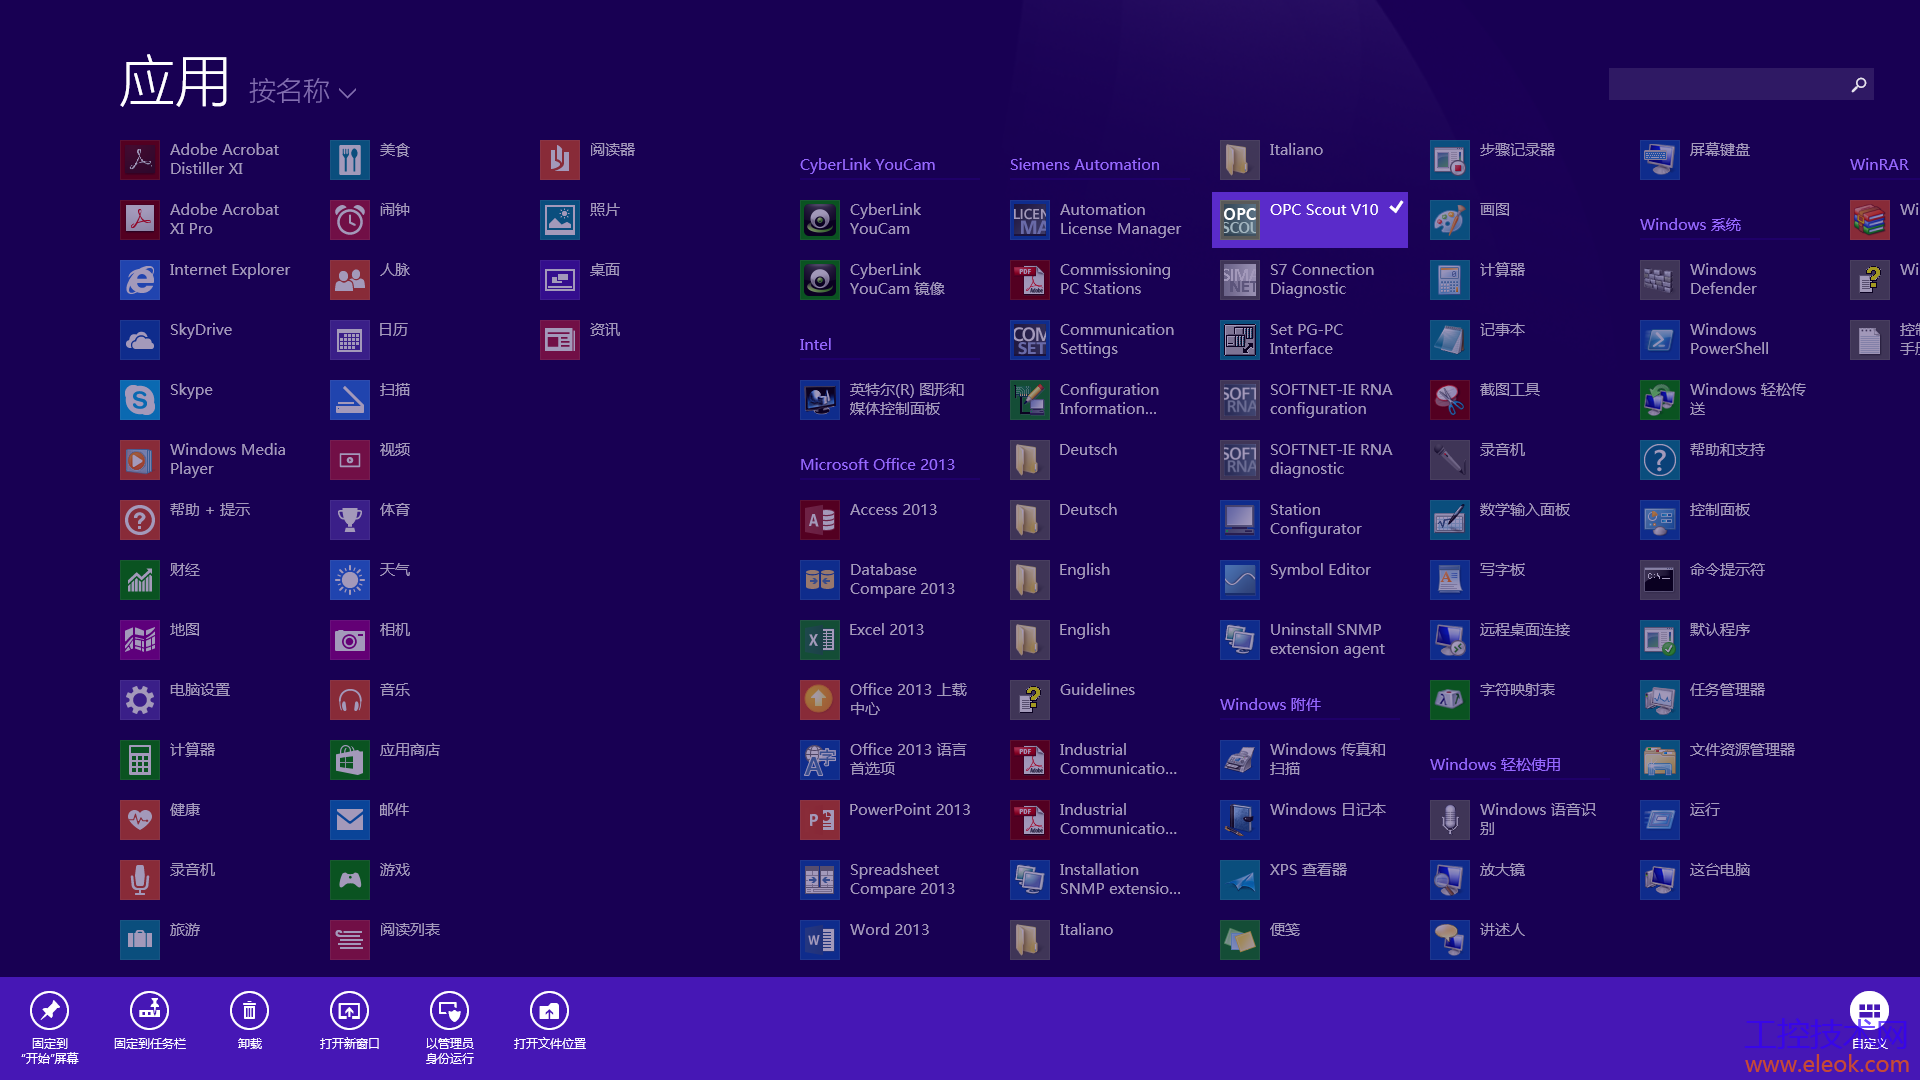Screen dimensions: 1920x1080
Task: Pin to Start screen using 固定到开始屏幕
Action: (x=50, y=1028)
